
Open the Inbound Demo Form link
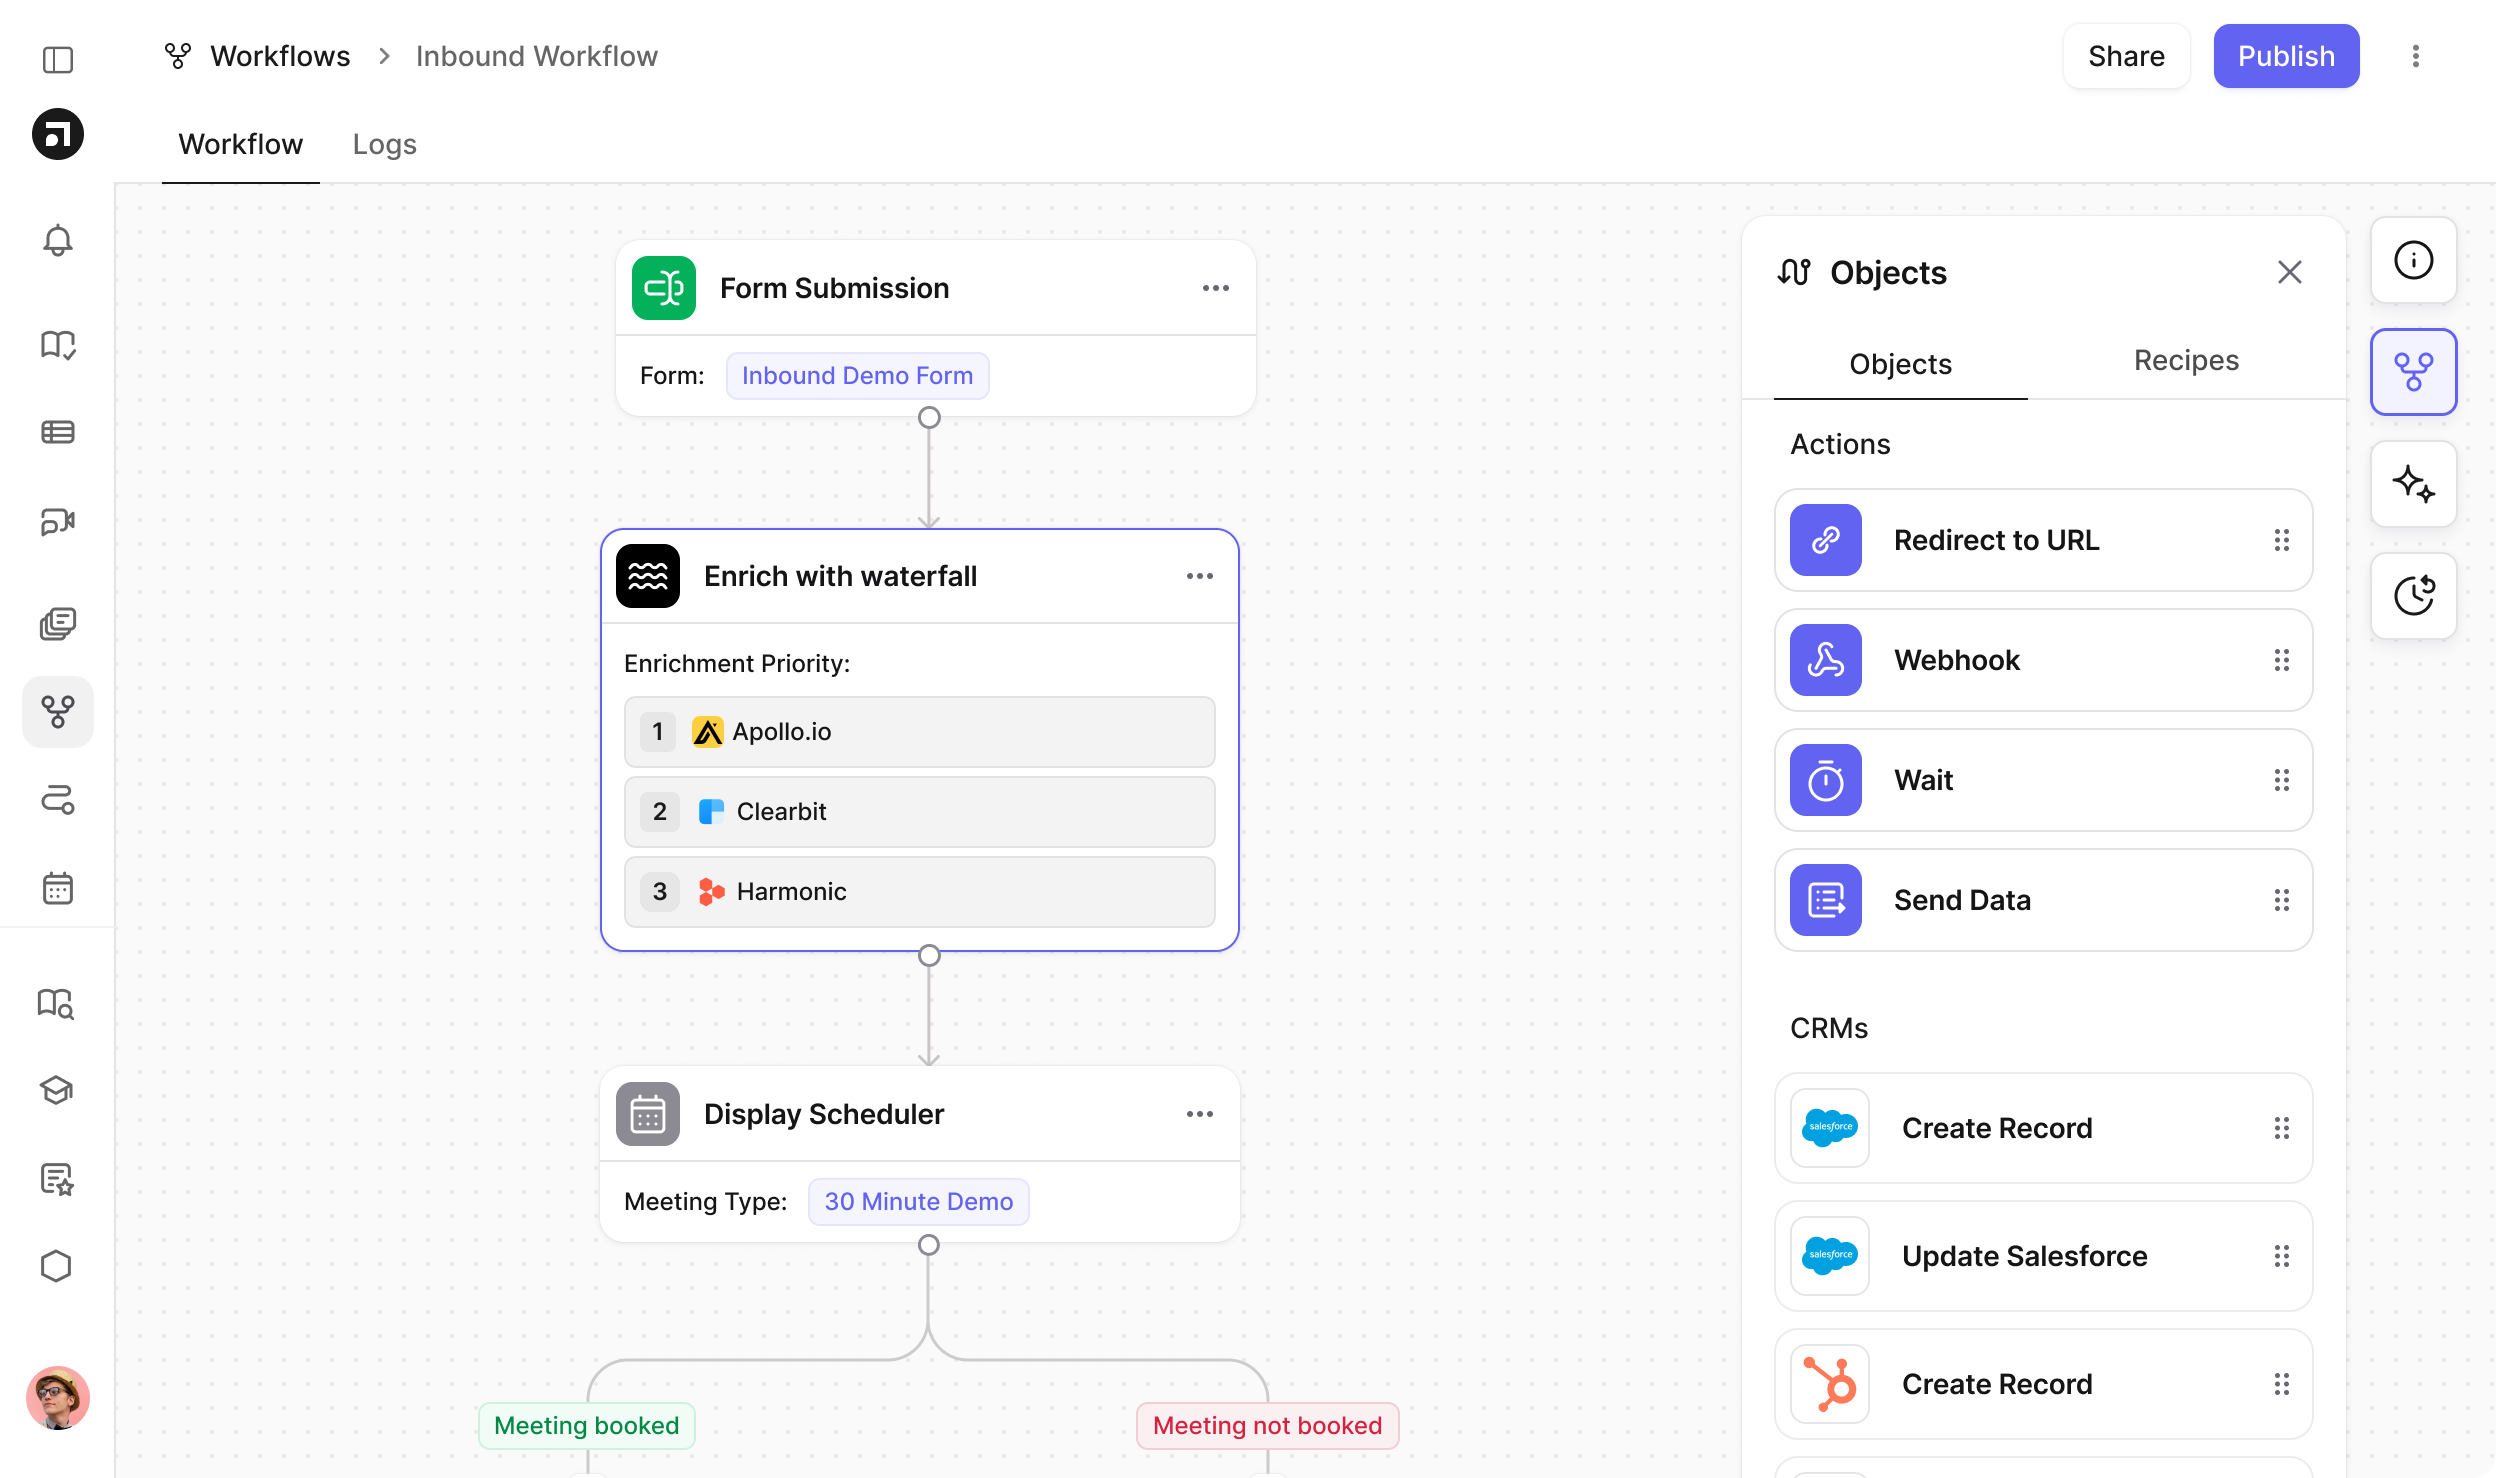[x=857, y=376]
